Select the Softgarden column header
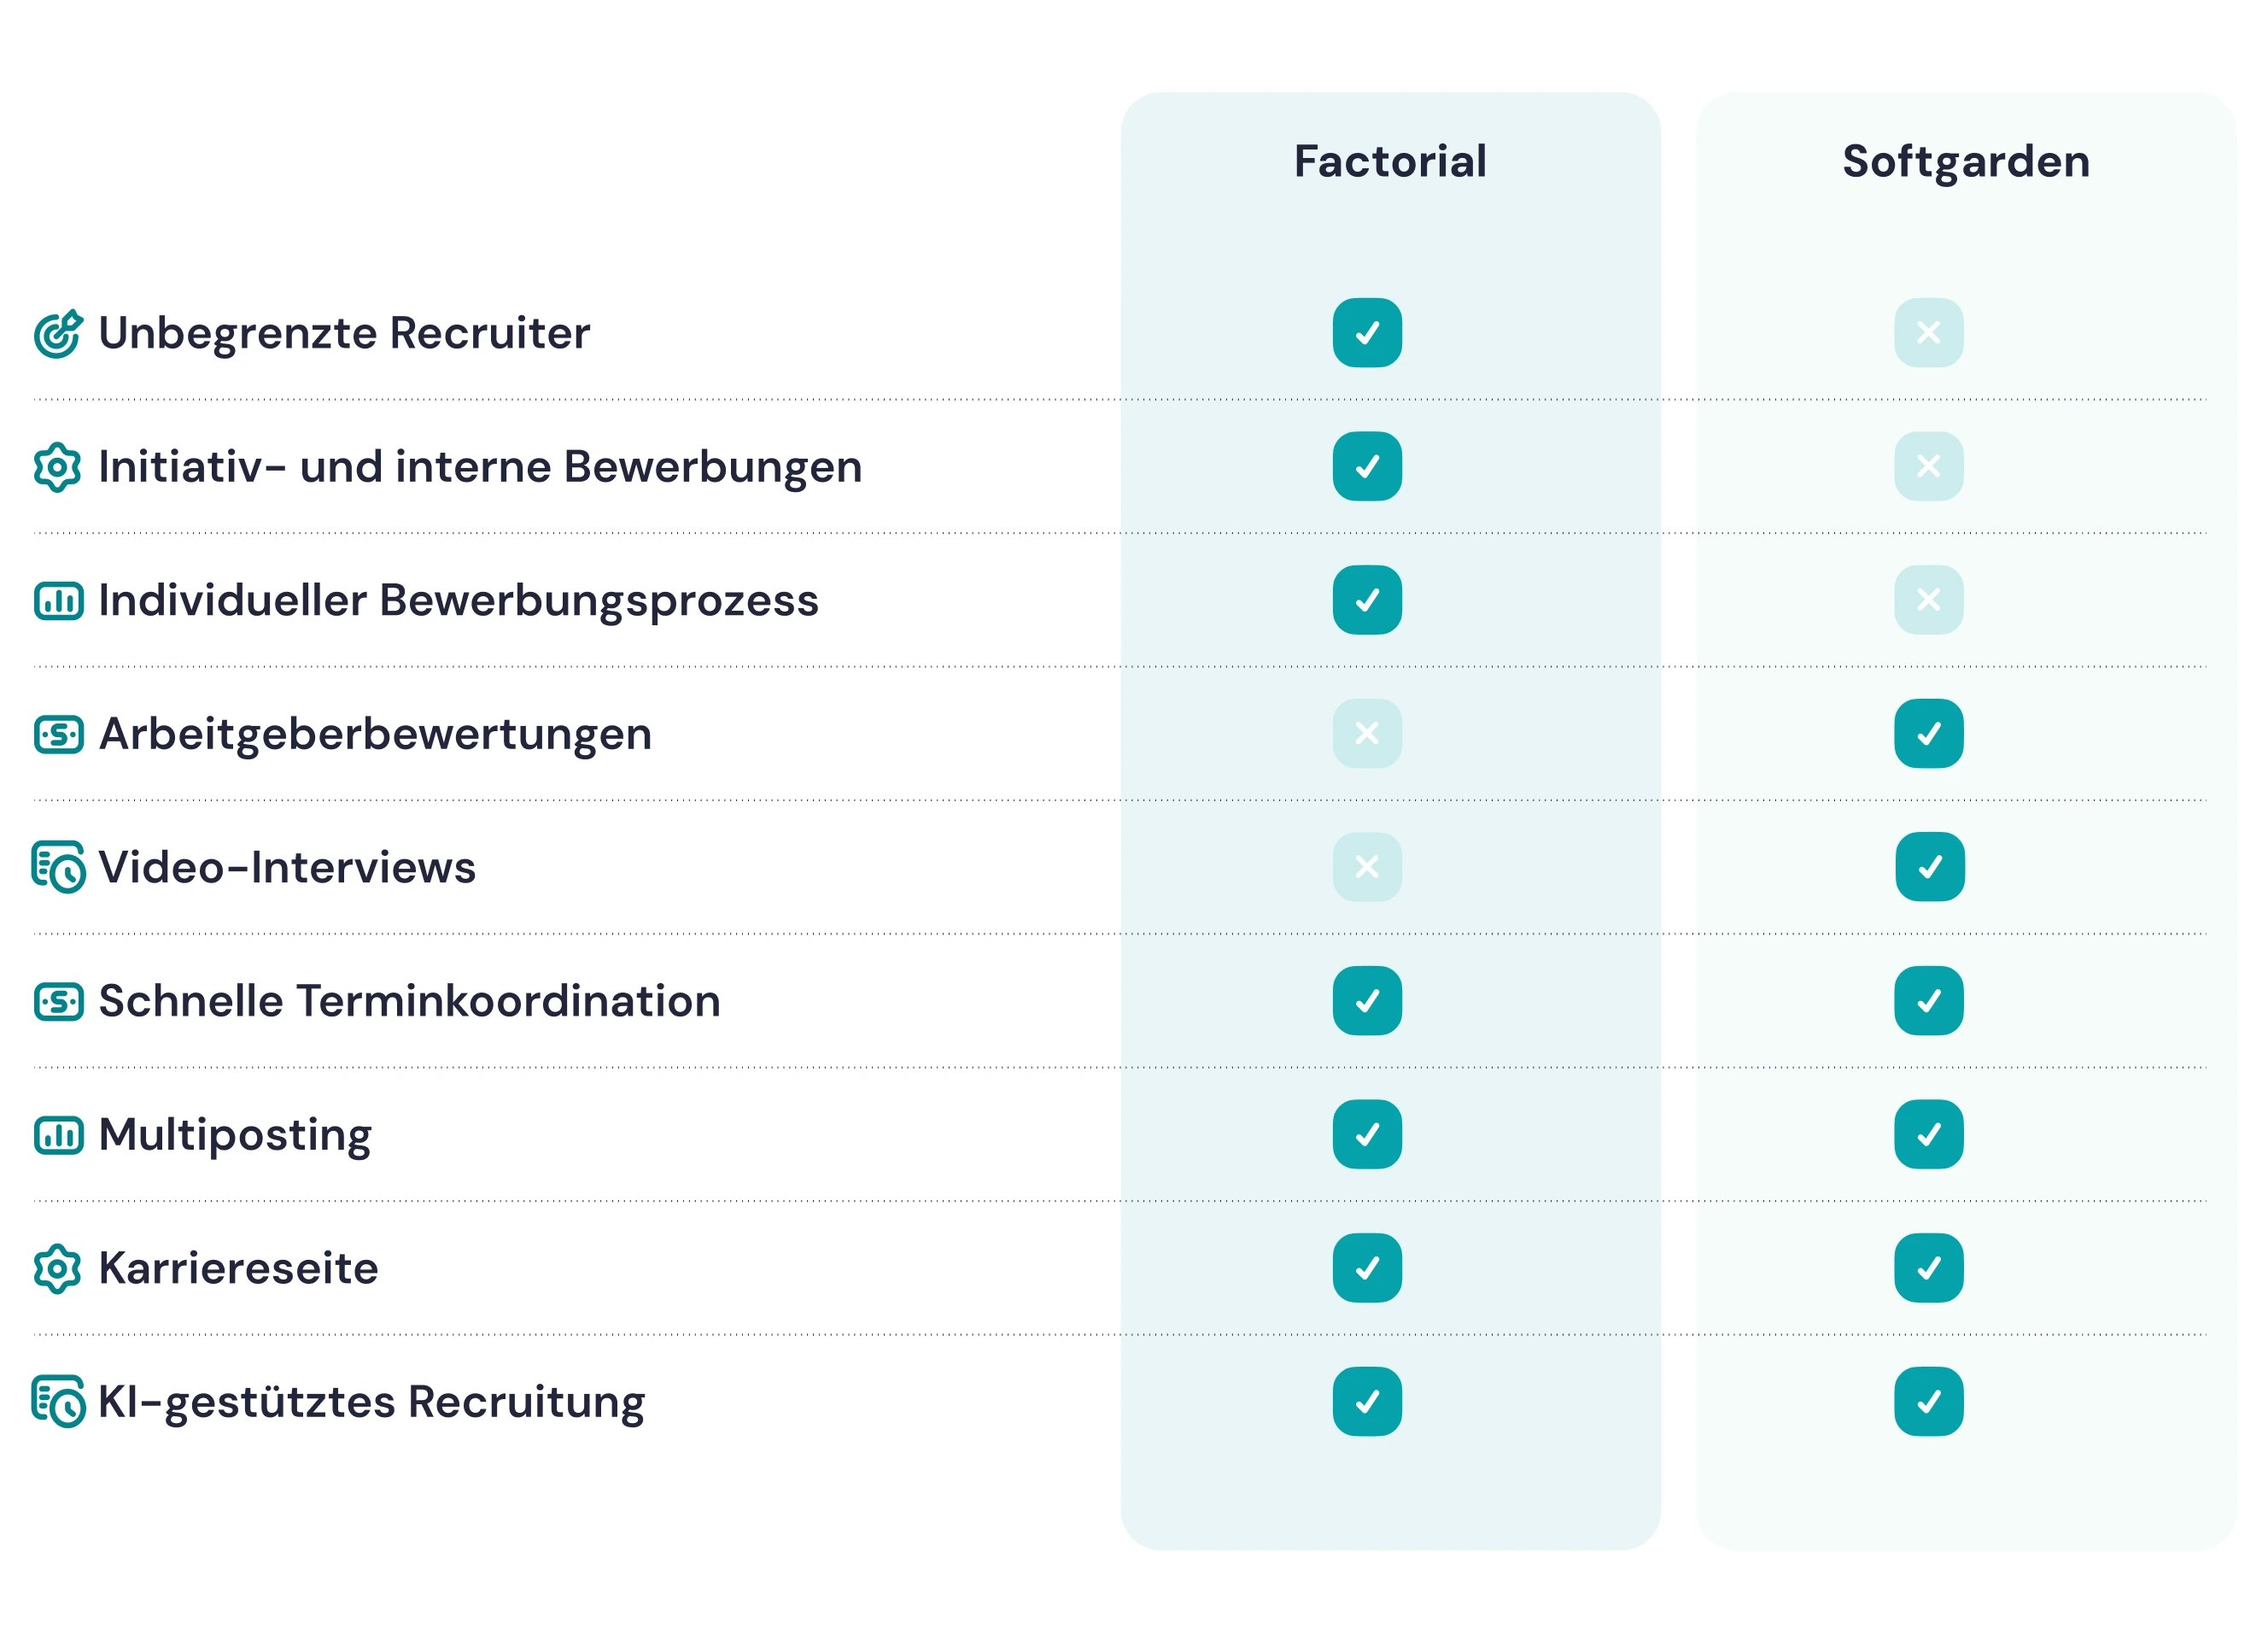2268x1640 pixels. 1965,162
